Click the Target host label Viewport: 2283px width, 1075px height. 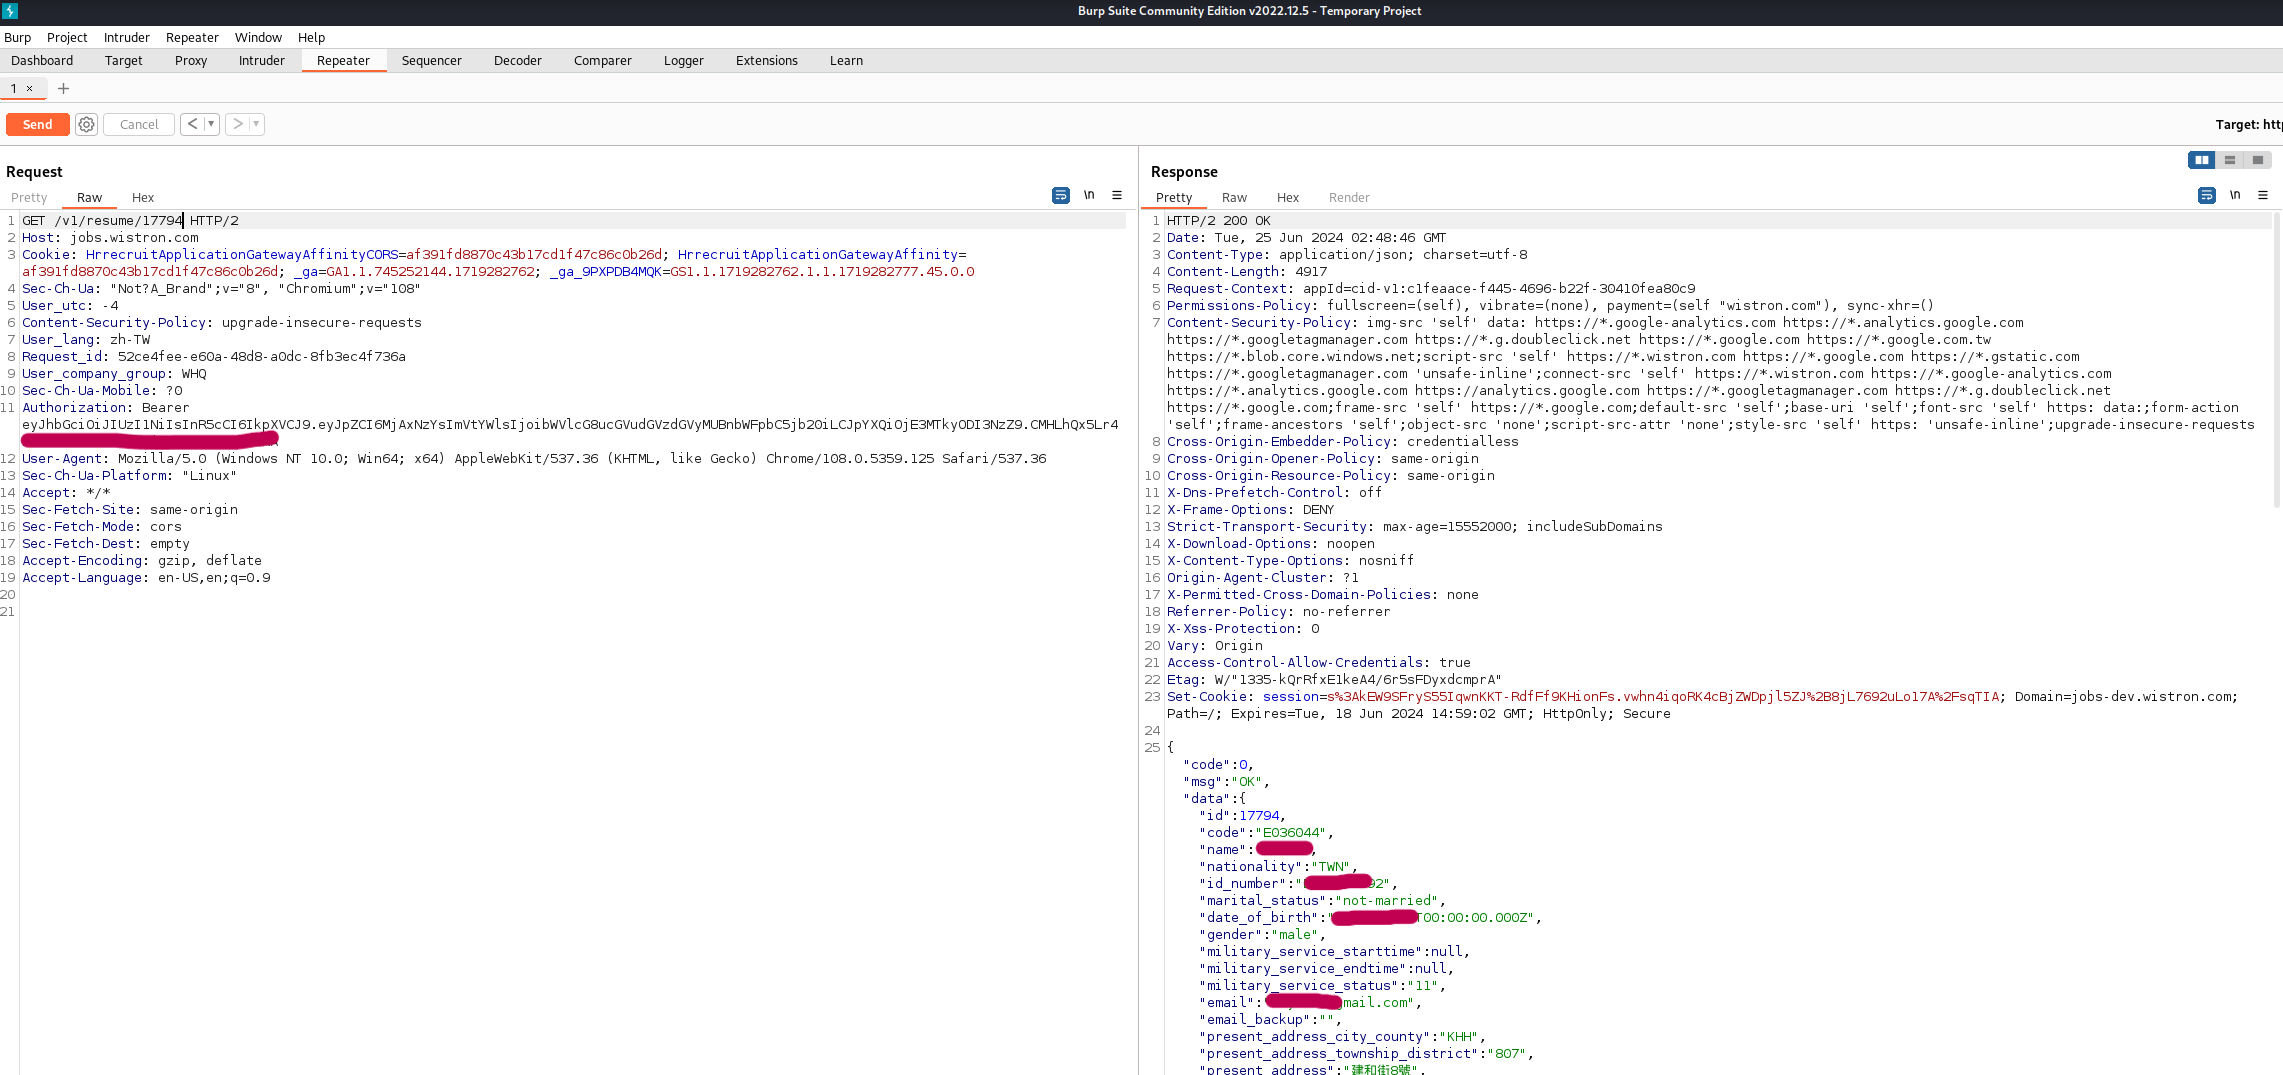(2248, 124)
